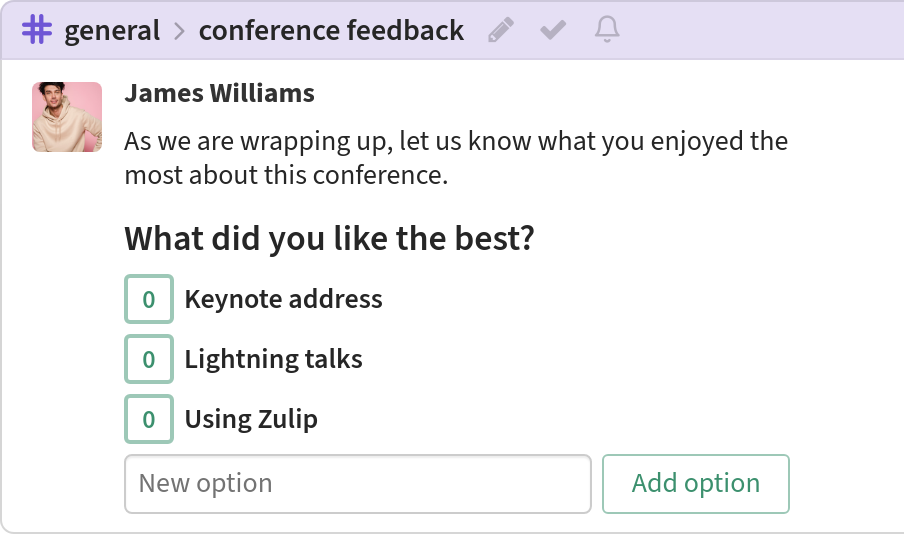Click the pencil edit topic icon
The image size is (904, 538).
click(500, 30)
